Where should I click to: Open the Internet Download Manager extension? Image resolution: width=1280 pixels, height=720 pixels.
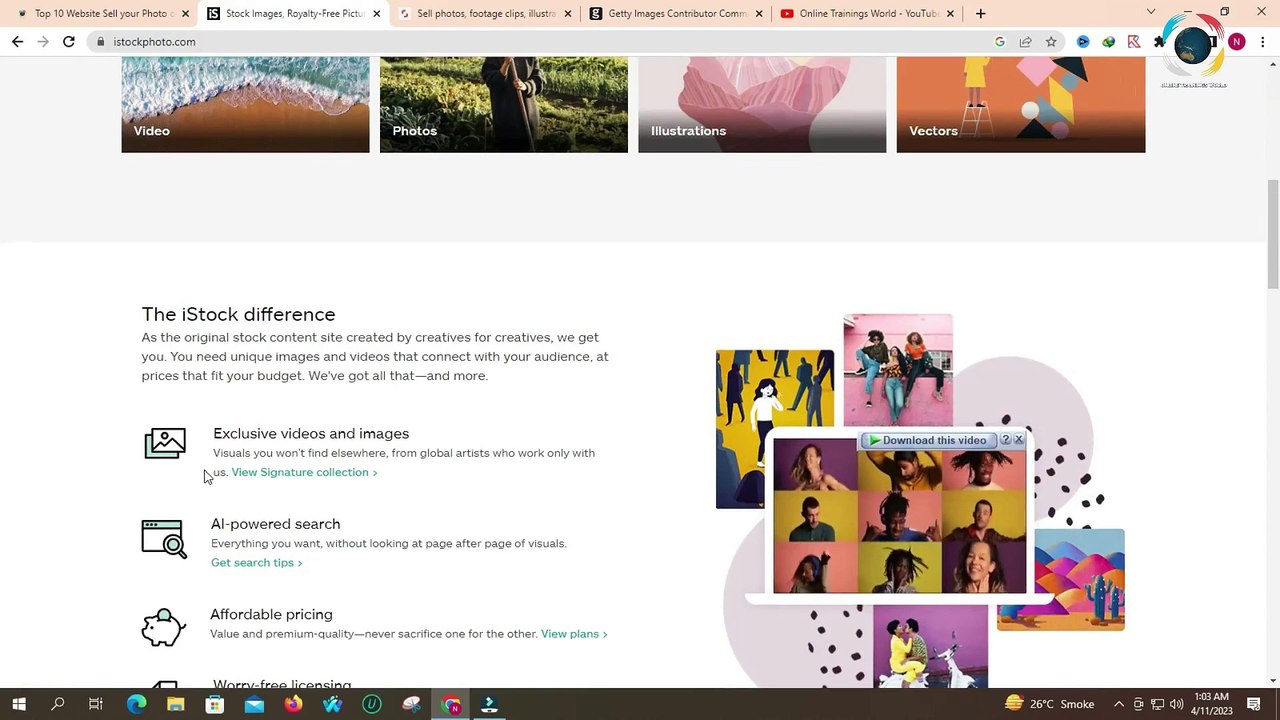1108,42
